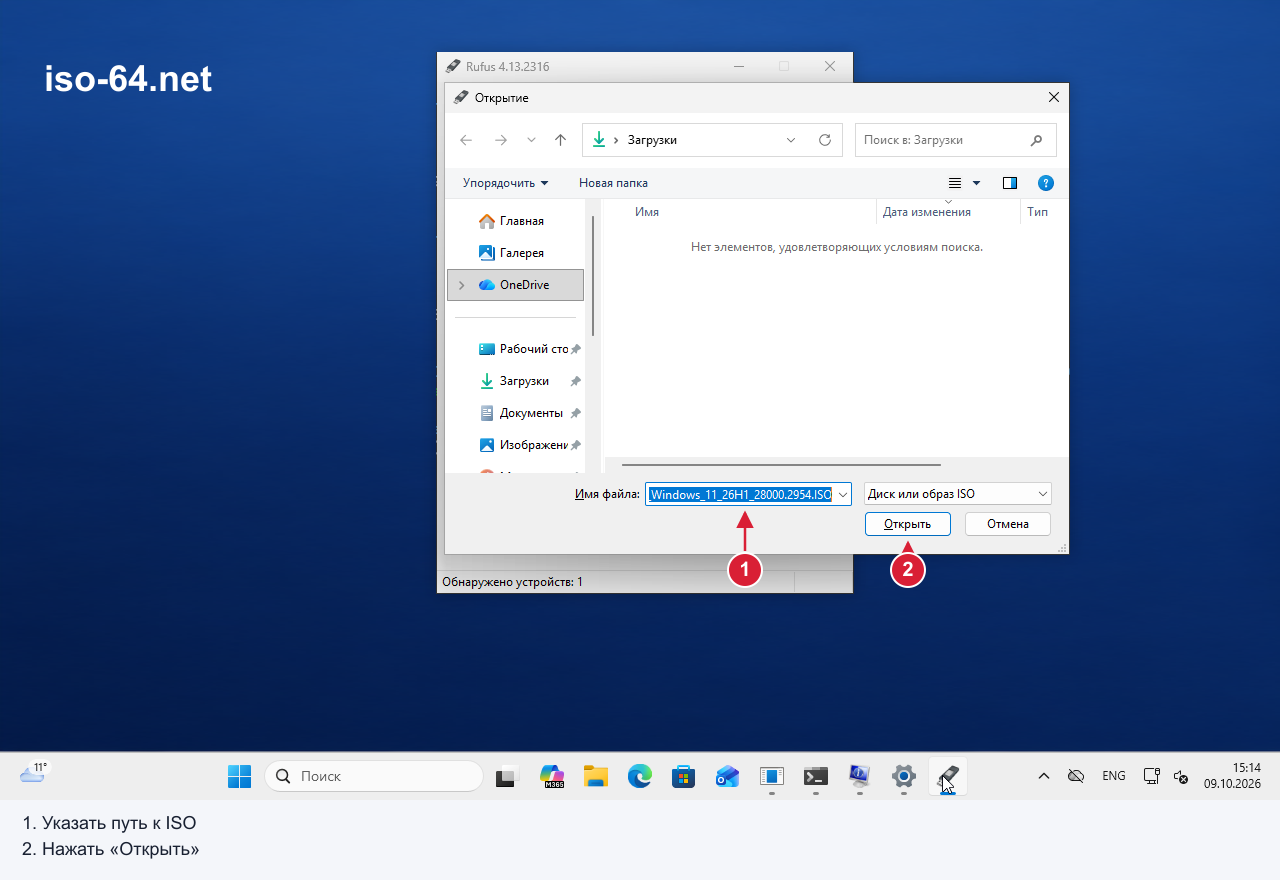1280x880 pixels.
Task: Select OneDrive in navigation pane
Action: click(x=516, y=285)
